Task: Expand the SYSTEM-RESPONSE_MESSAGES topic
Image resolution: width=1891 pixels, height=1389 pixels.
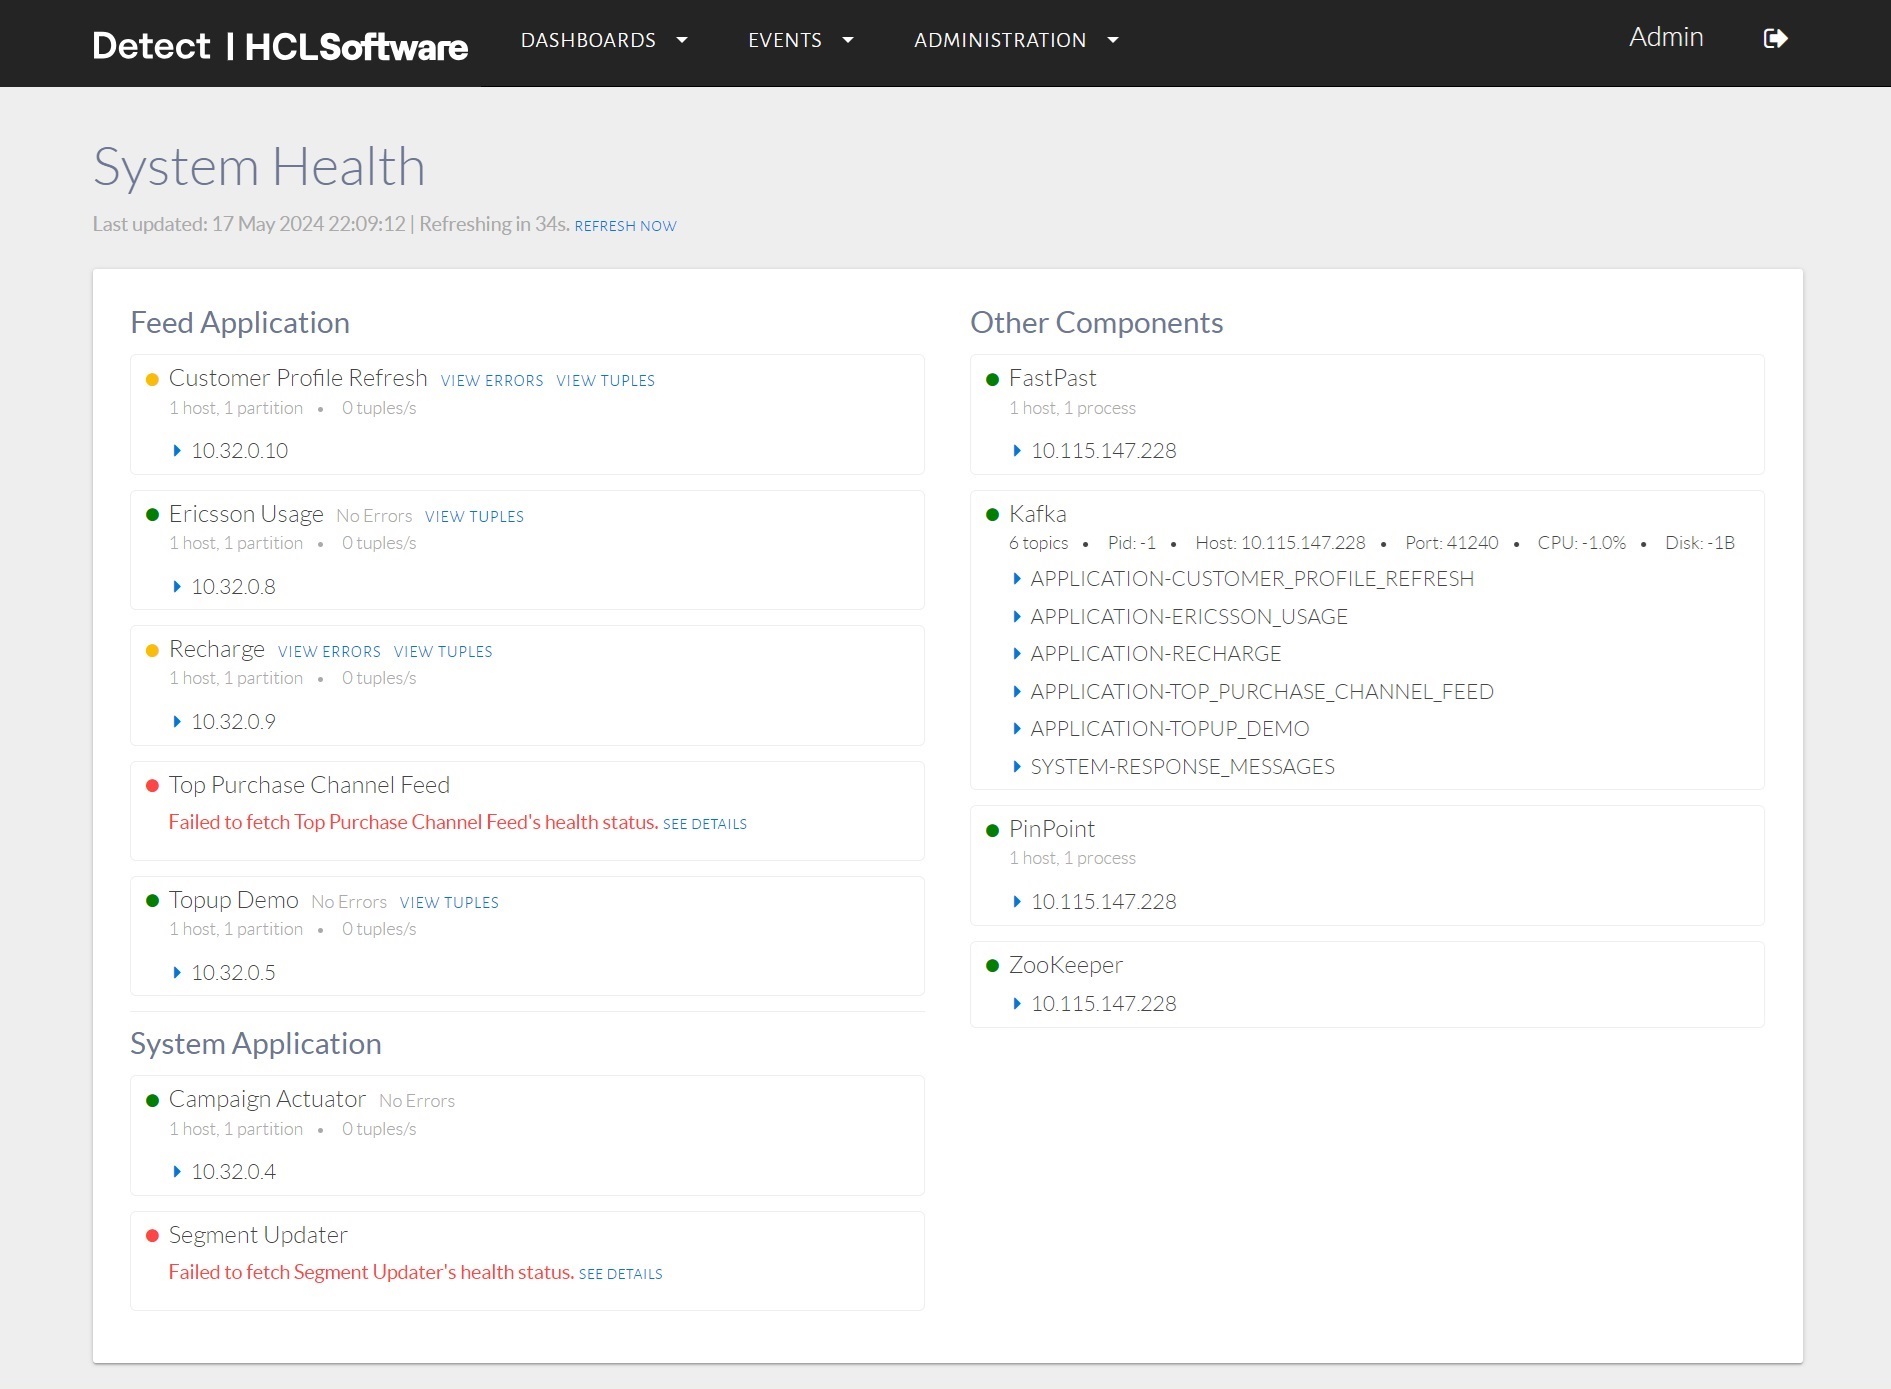Action: [x=1017, y=767]
